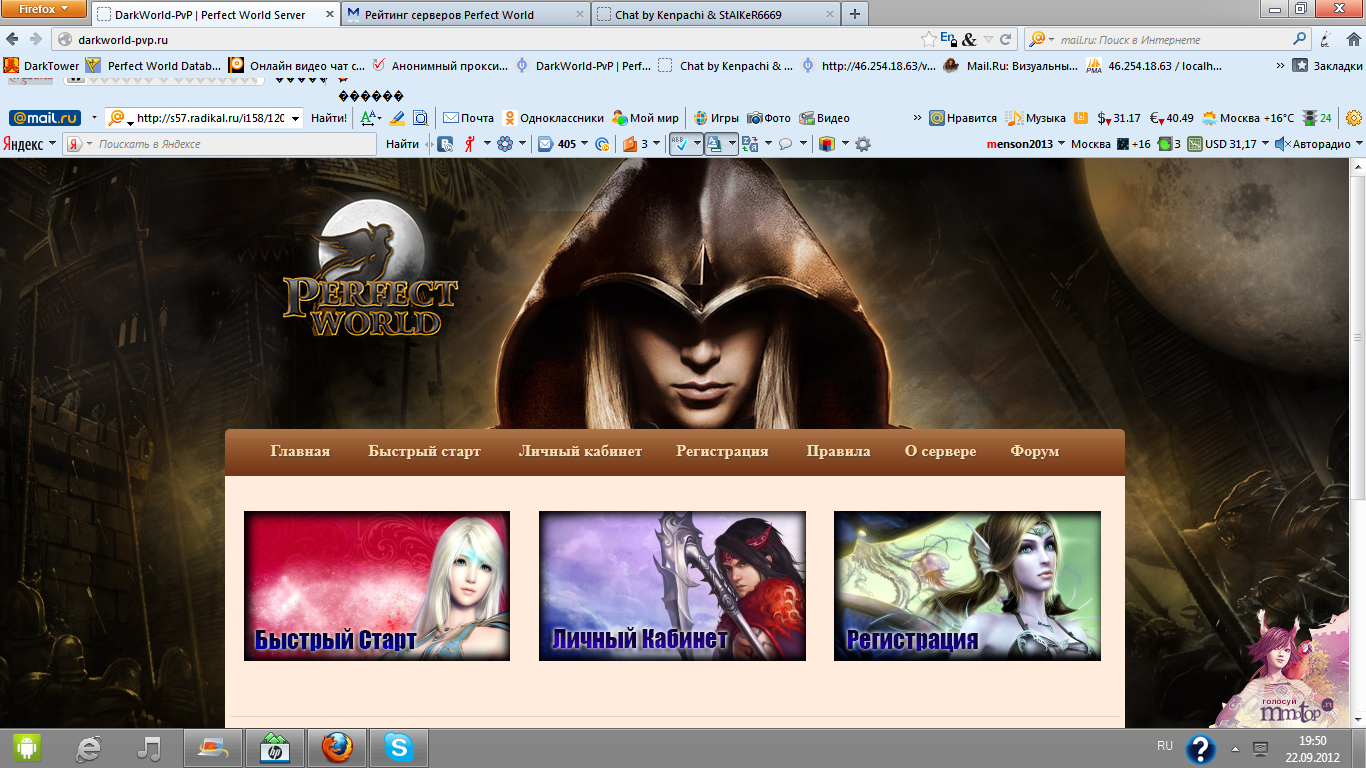Open Регистрация in the site navigation bar
1366x768 pixels.
722,451
